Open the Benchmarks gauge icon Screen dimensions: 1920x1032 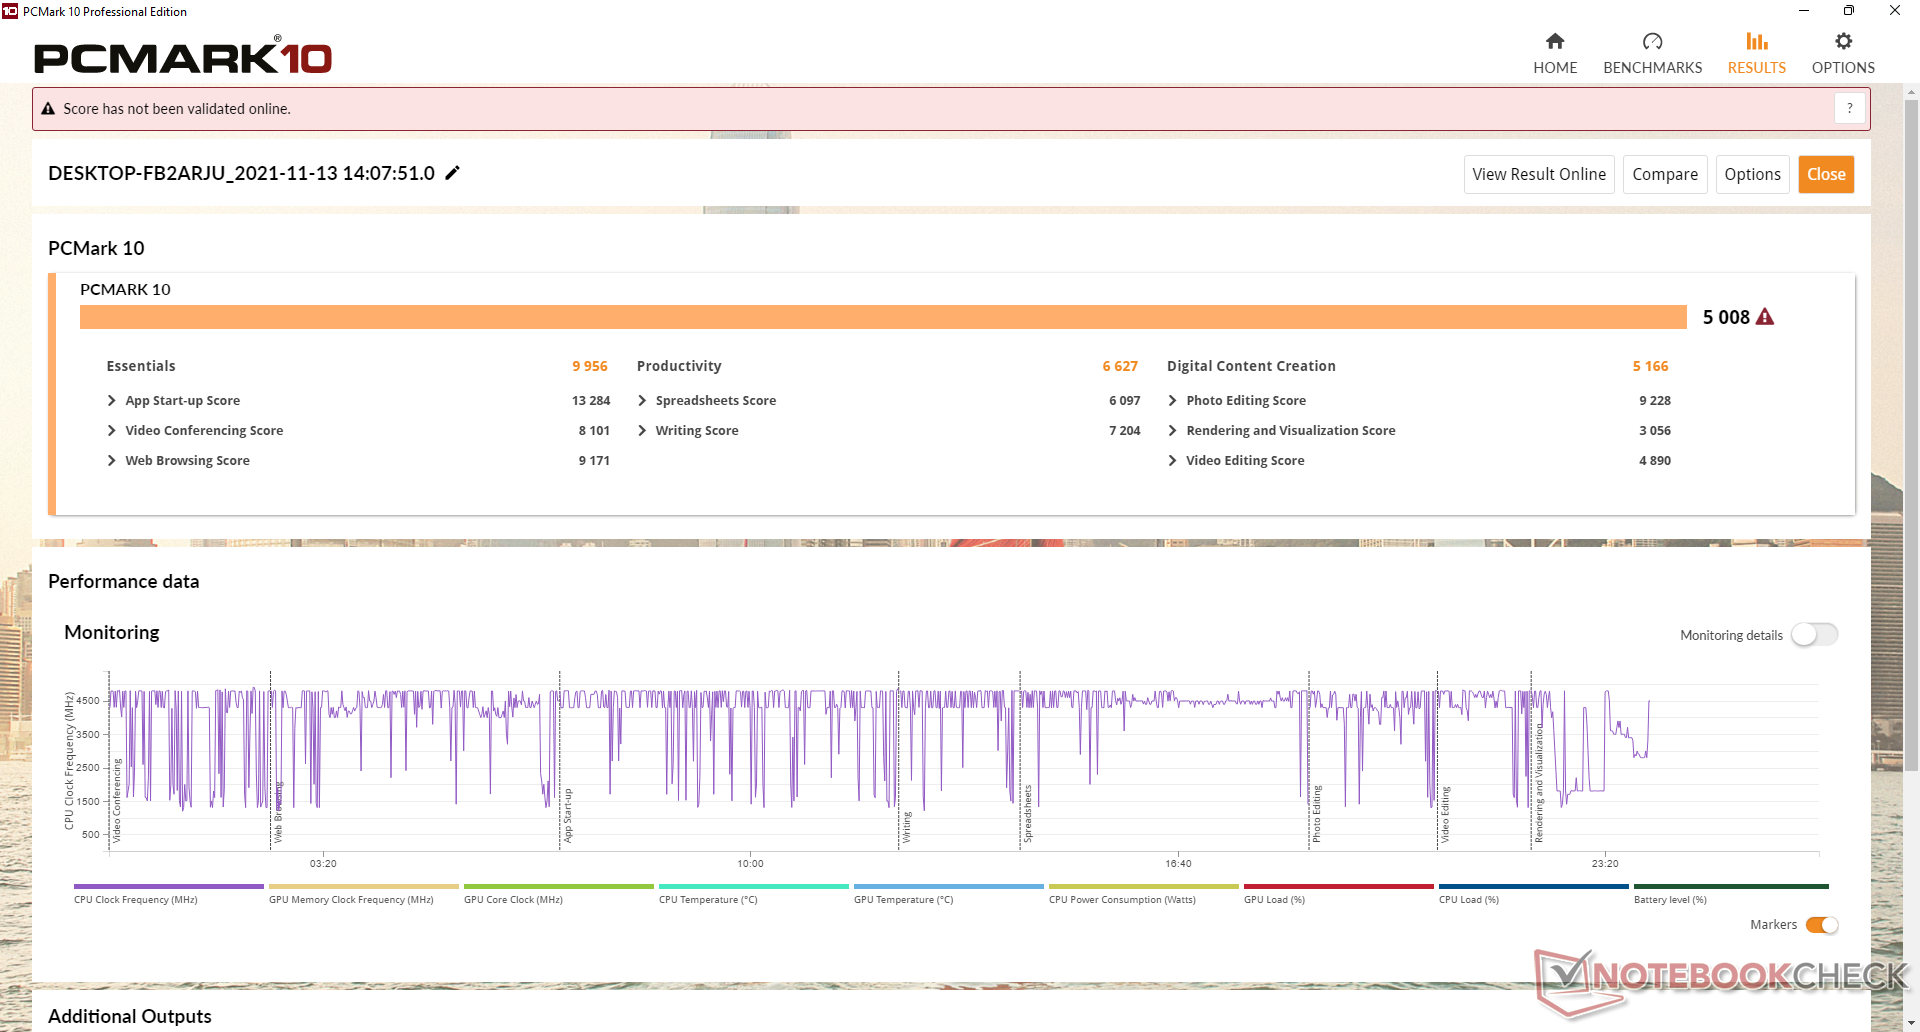(1652, 41)
